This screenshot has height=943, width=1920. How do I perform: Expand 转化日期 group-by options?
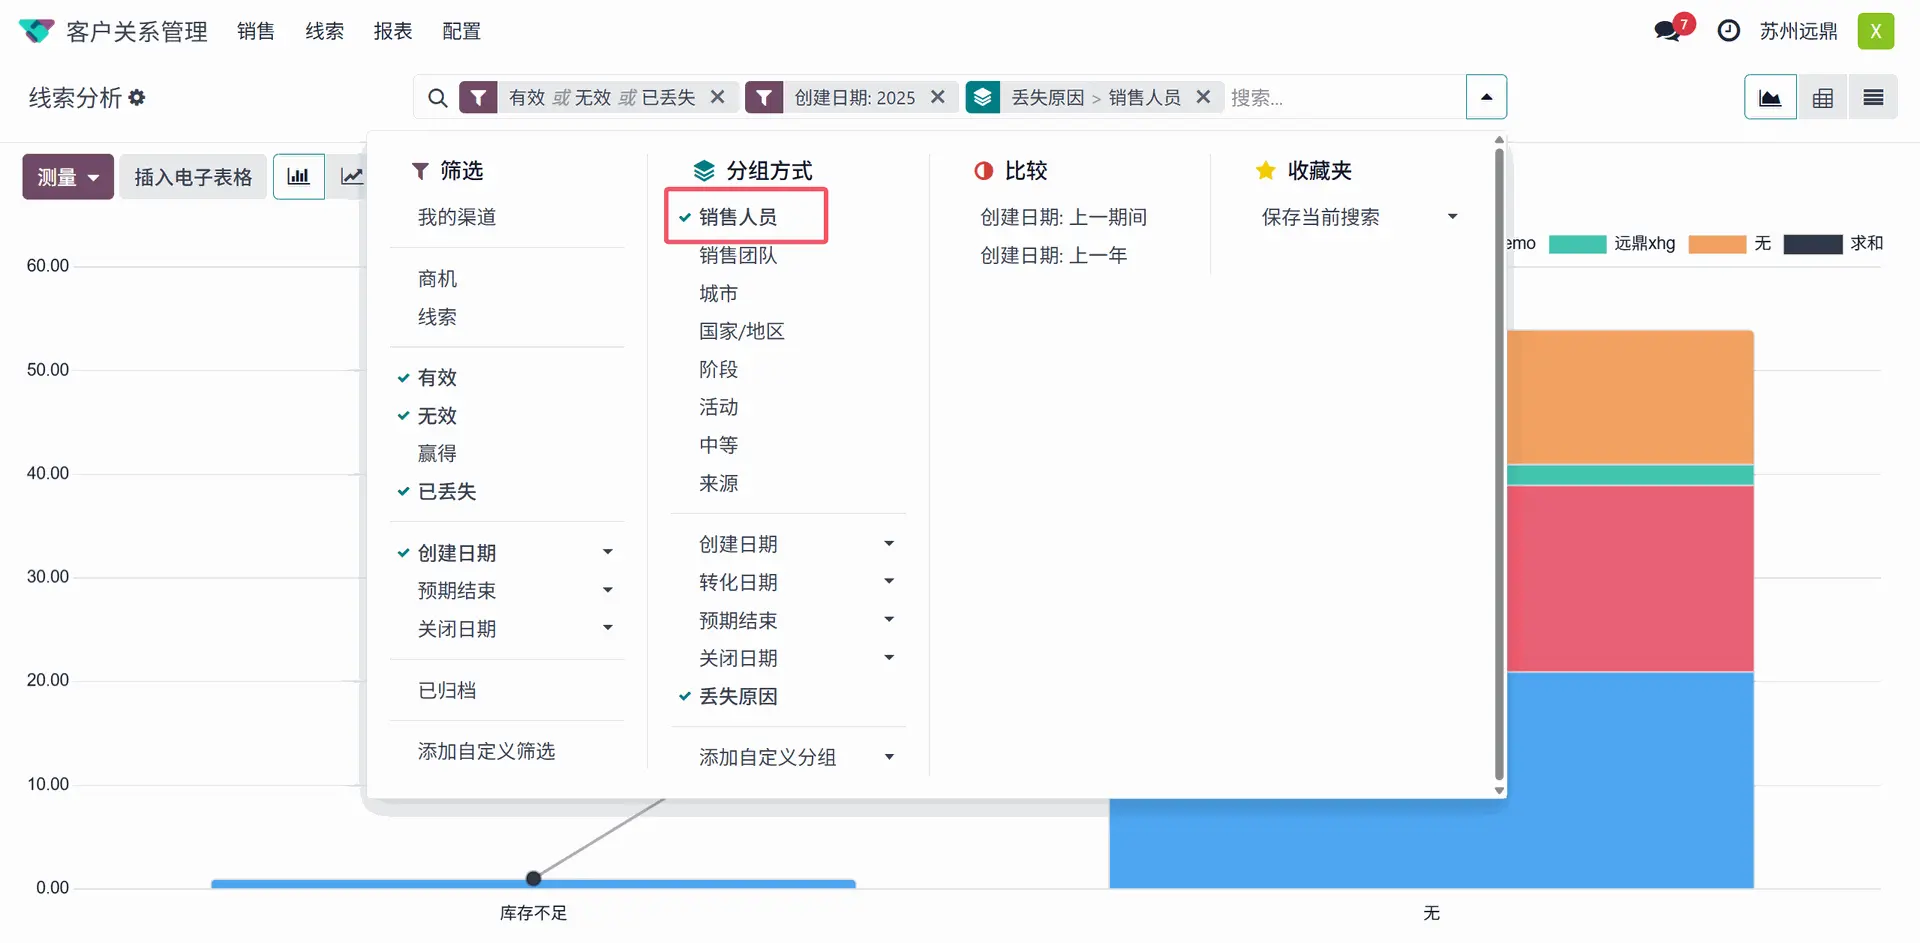pos(889,581)
